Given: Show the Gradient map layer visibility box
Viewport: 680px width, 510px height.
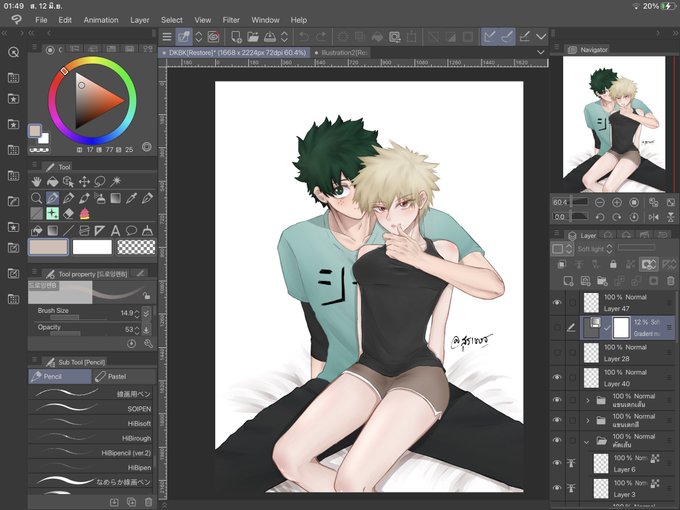Looking at the screenshot, I should 557,327.
